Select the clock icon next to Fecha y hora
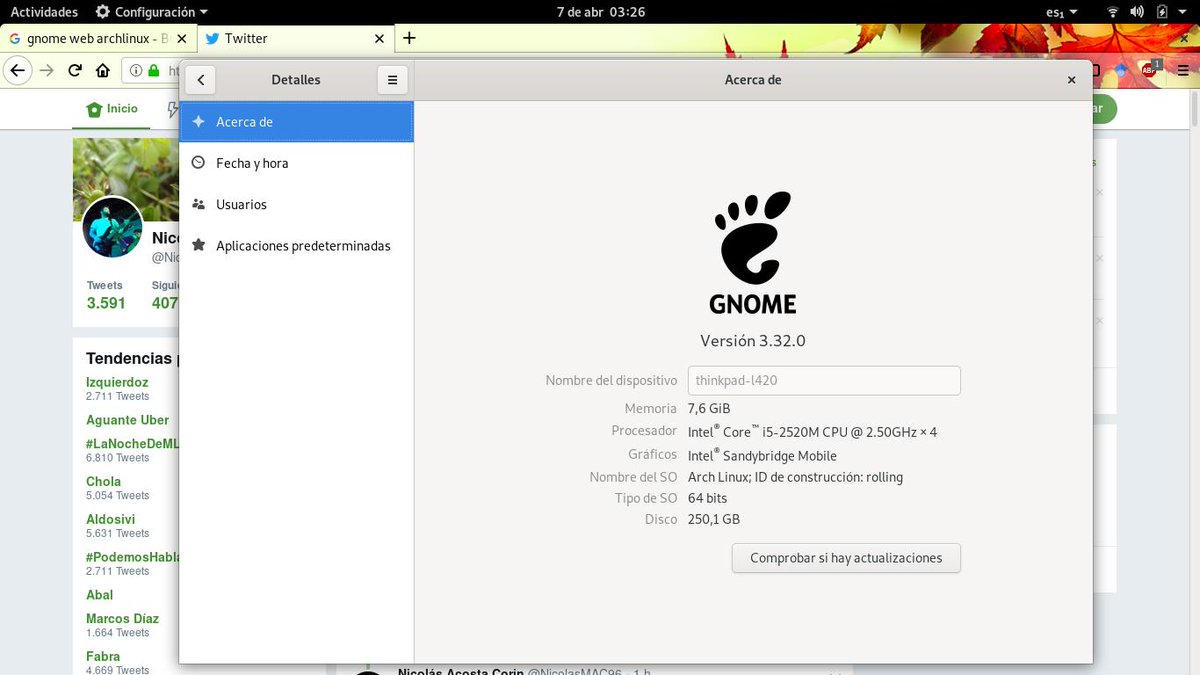This screenshot has height=675, width=1200. [198, 163]
